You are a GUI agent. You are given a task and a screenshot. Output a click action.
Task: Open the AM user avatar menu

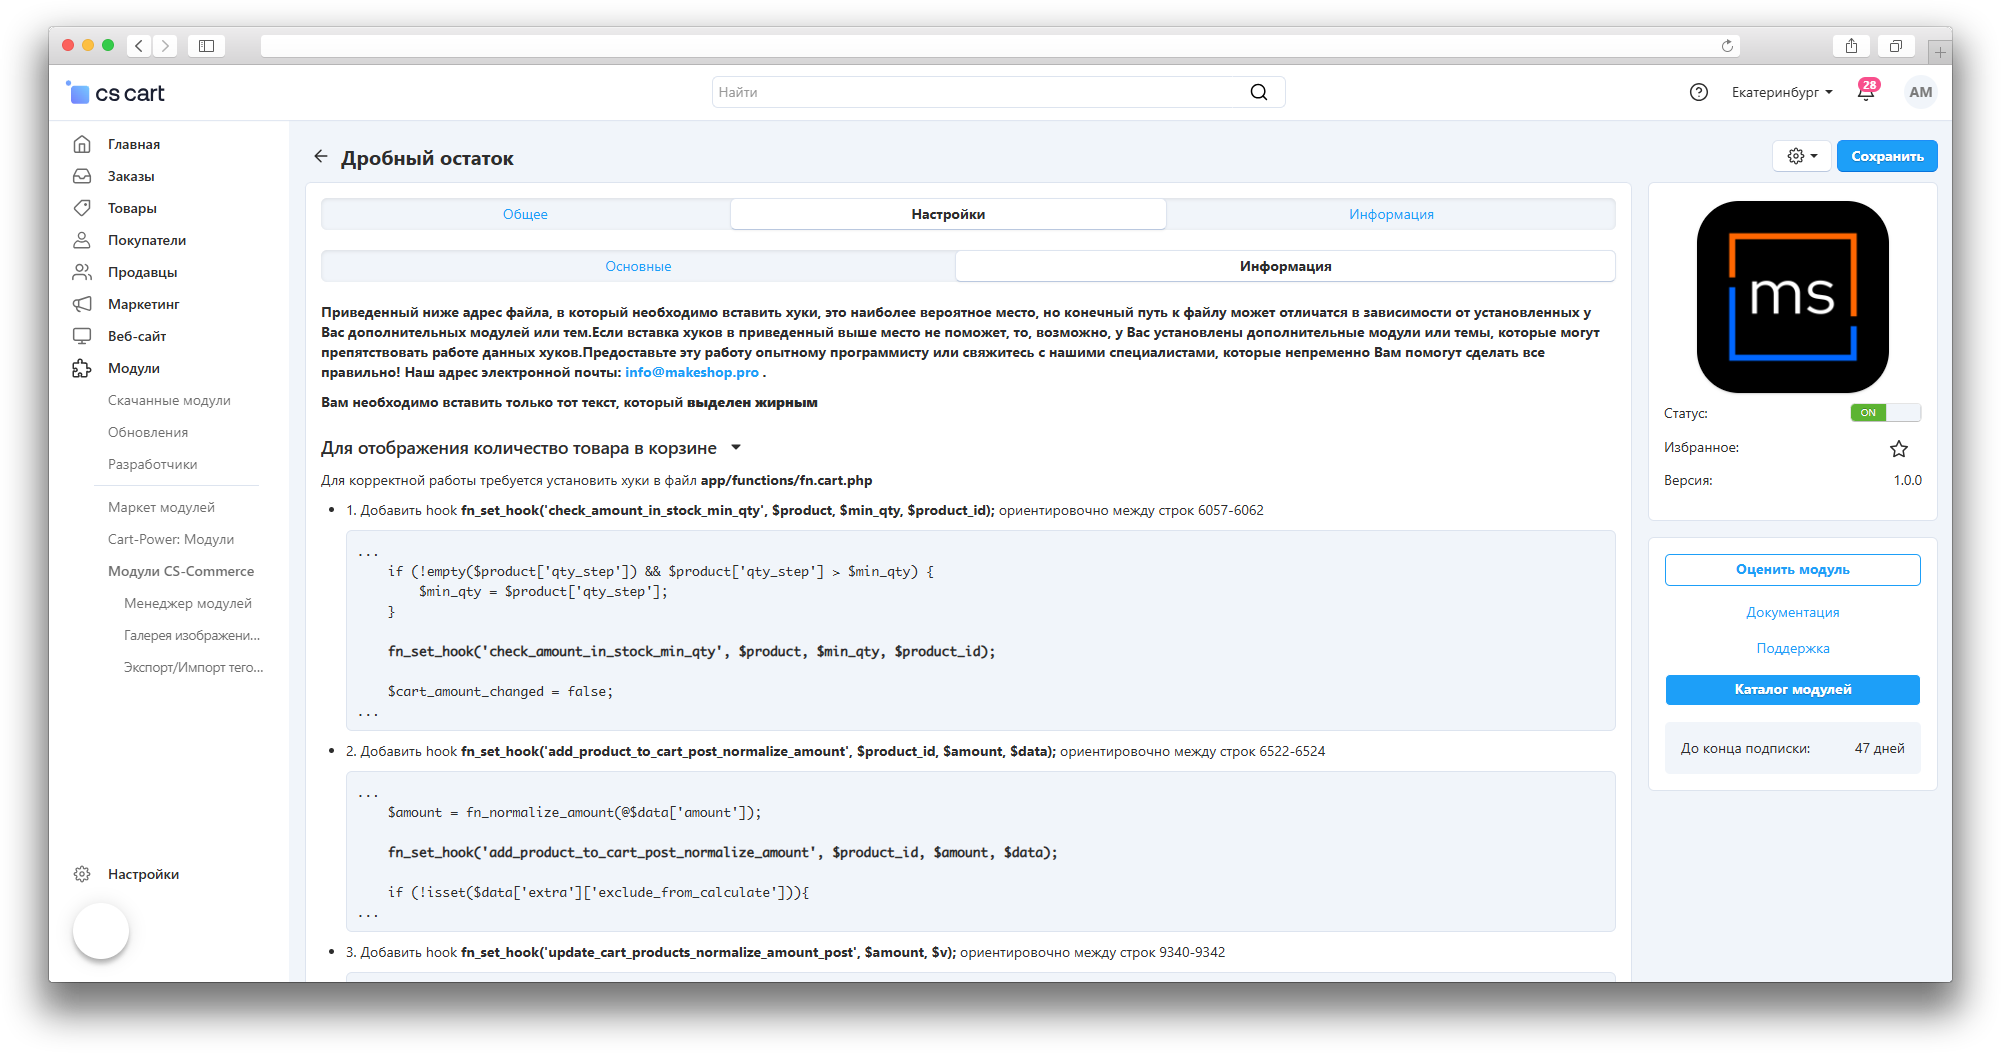[x=1920, y=92]
